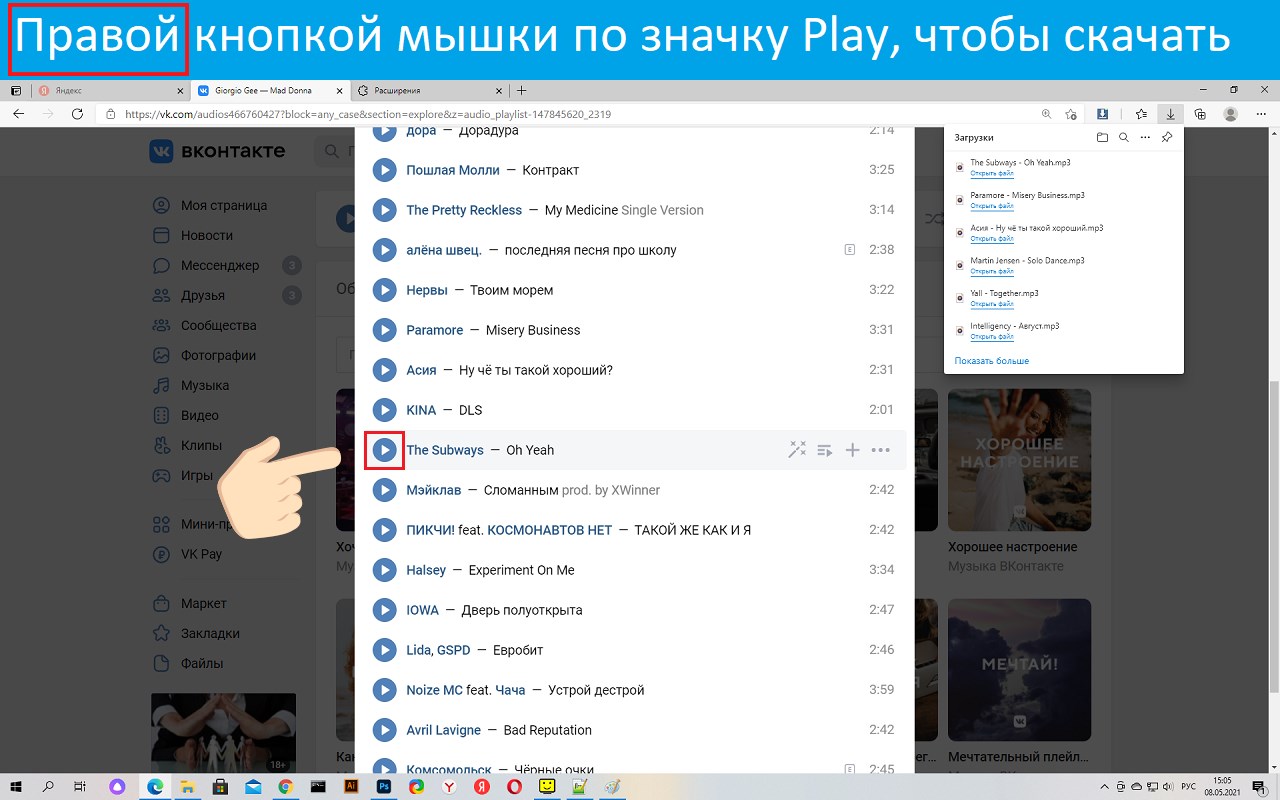This screenshot has width=1280, height=800.
Task: Play the KINA — DLS track
Action: (x=384, y=410)
